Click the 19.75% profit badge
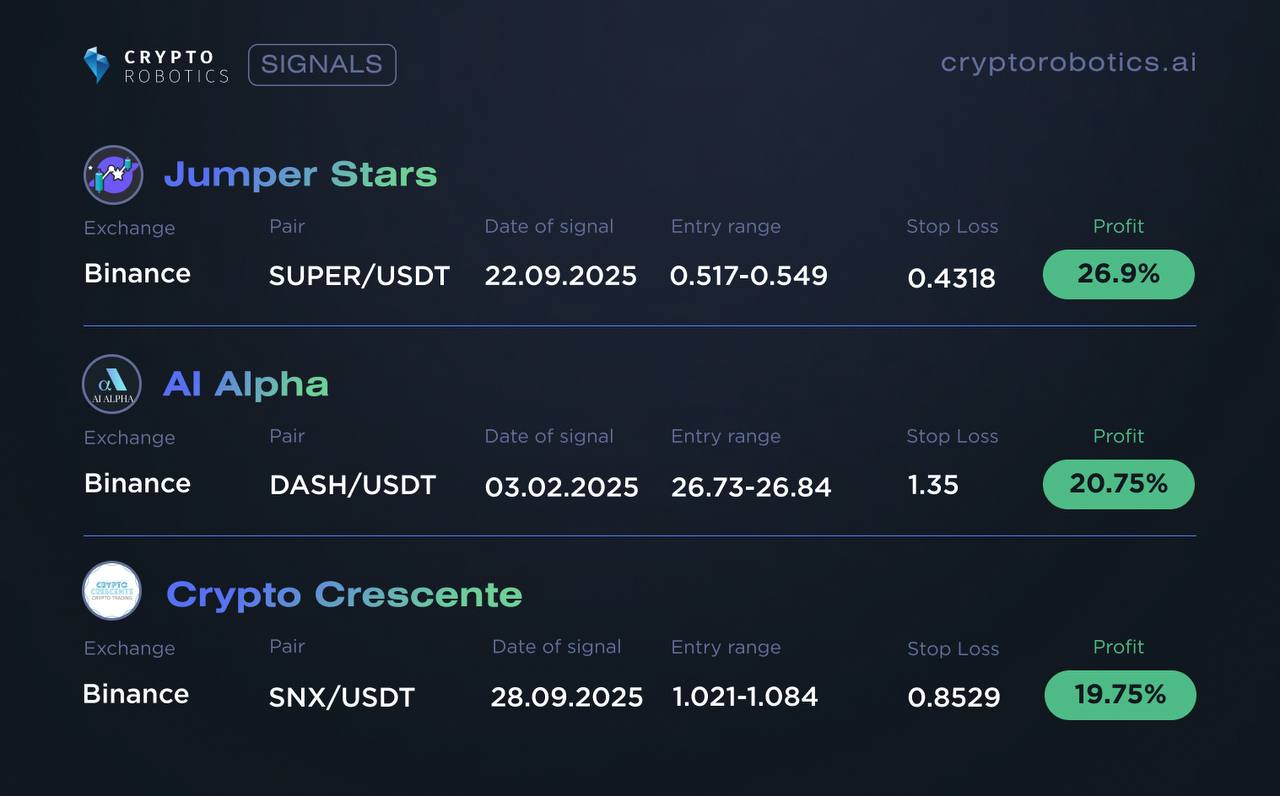The width and height of the screenshot is (1280, 796). pos(1120,695)
